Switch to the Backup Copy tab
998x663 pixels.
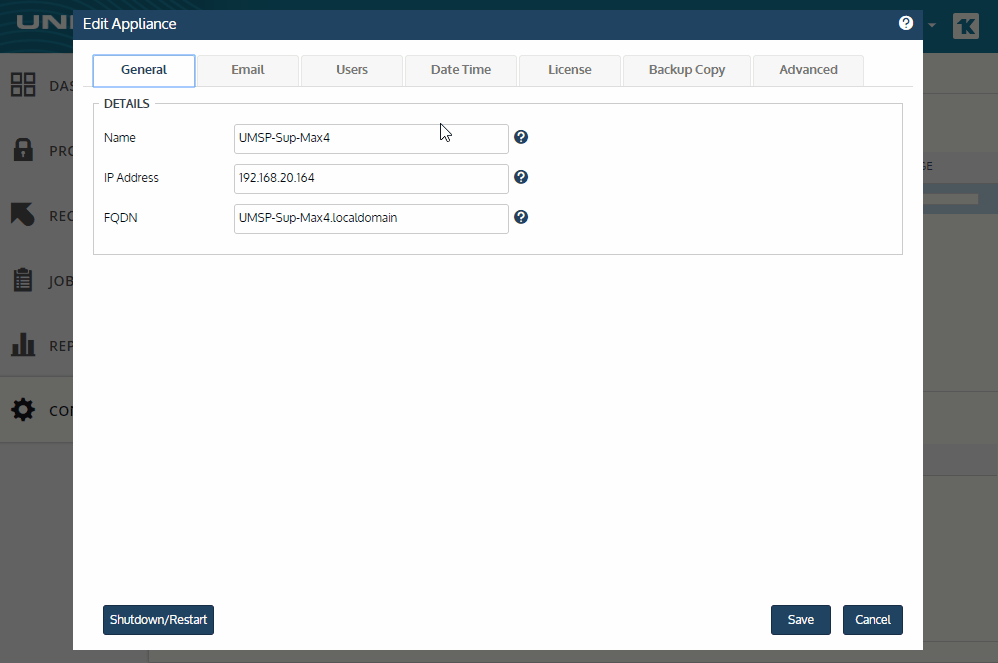coord(687,70)
